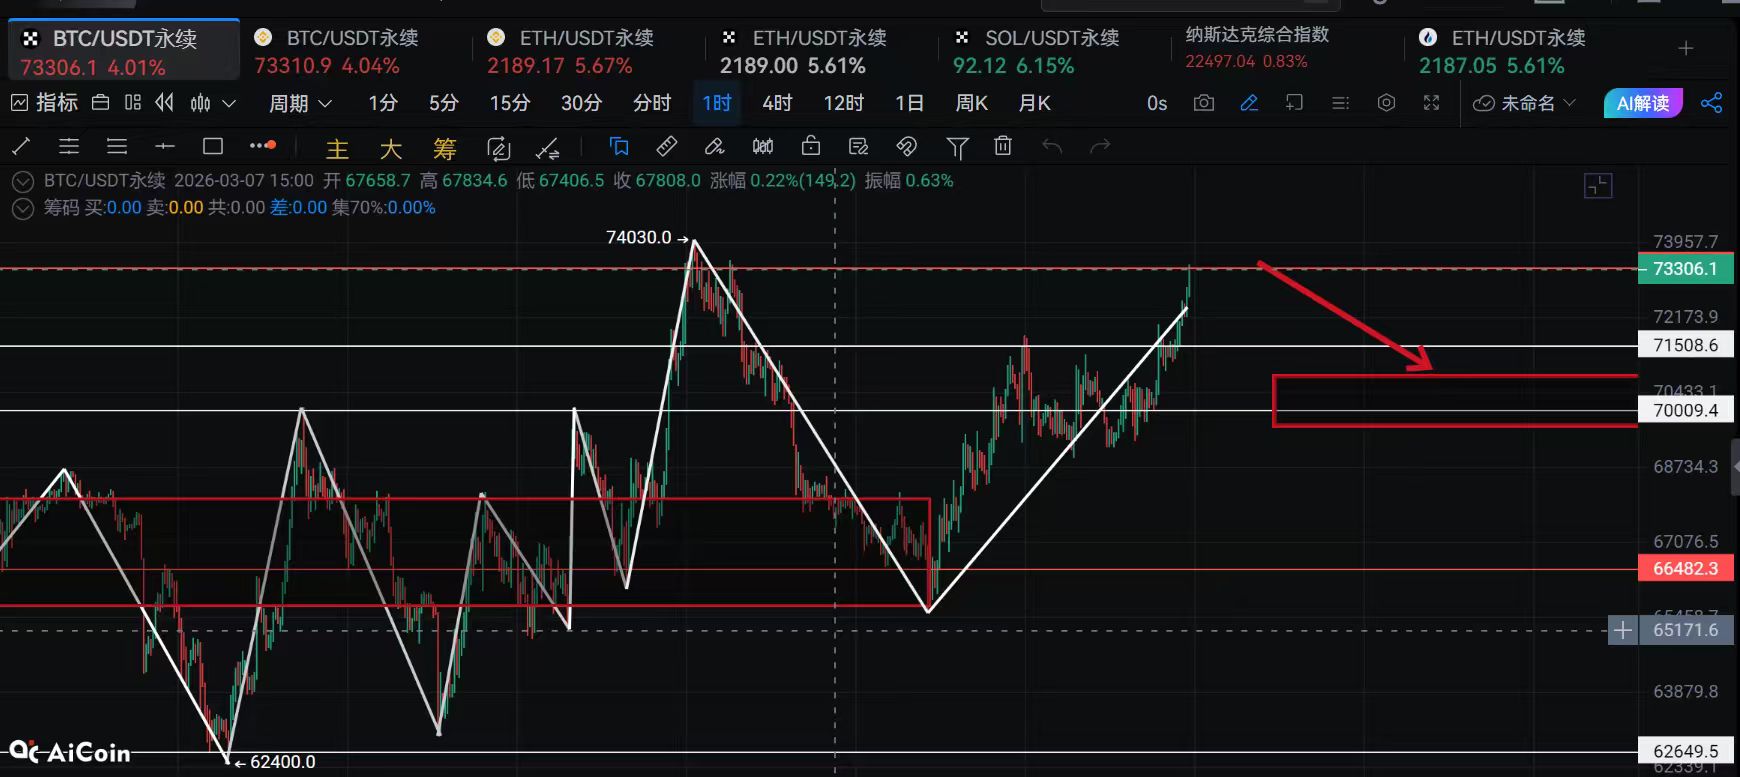This screenshot has height=777, width=1740.
Task: Expand the 未命名 layout dropdown
Action: (1526, 103)
